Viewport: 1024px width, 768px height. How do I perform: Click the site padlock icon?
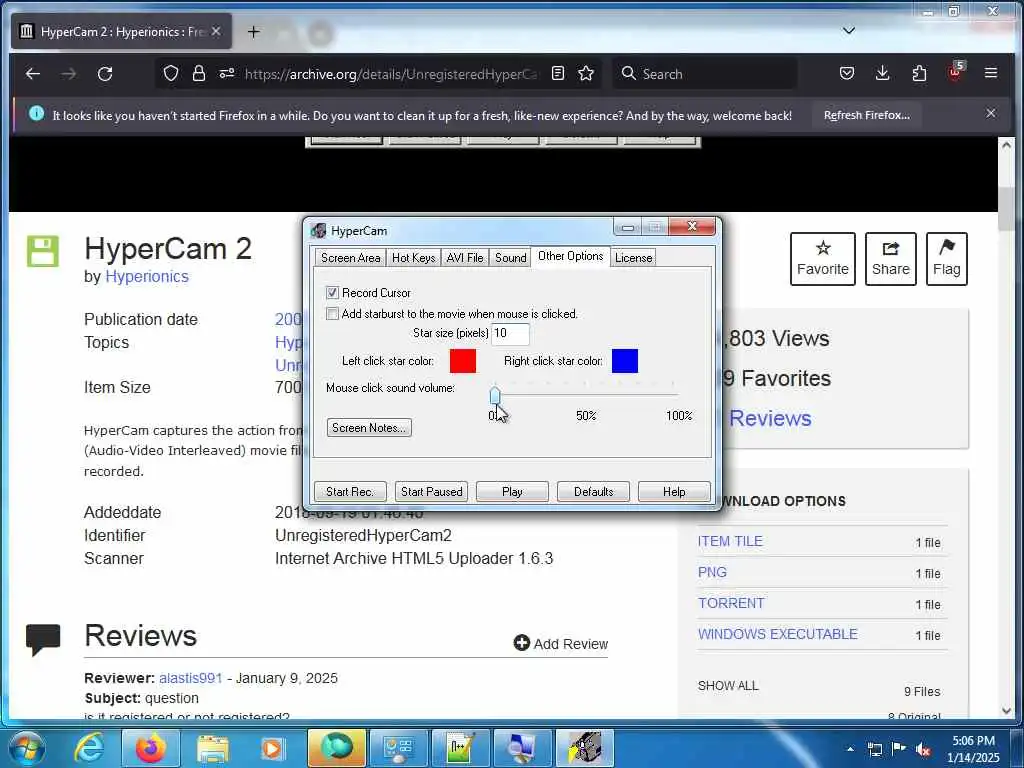[199, 74]
